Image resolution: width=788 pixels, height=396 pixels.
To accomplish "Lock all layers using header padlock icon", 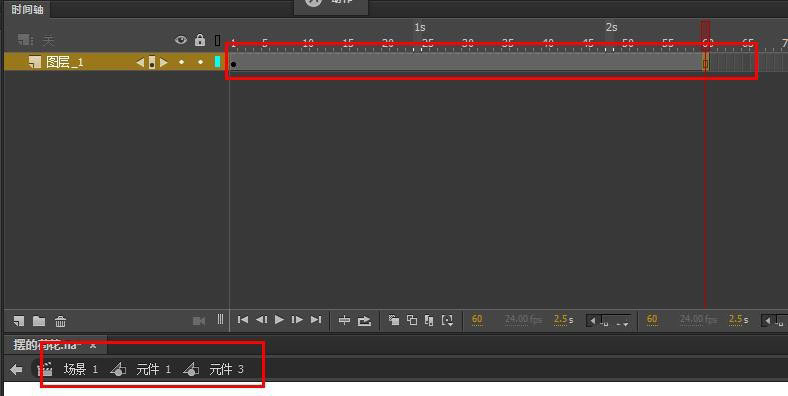I will tap(200, 40).
